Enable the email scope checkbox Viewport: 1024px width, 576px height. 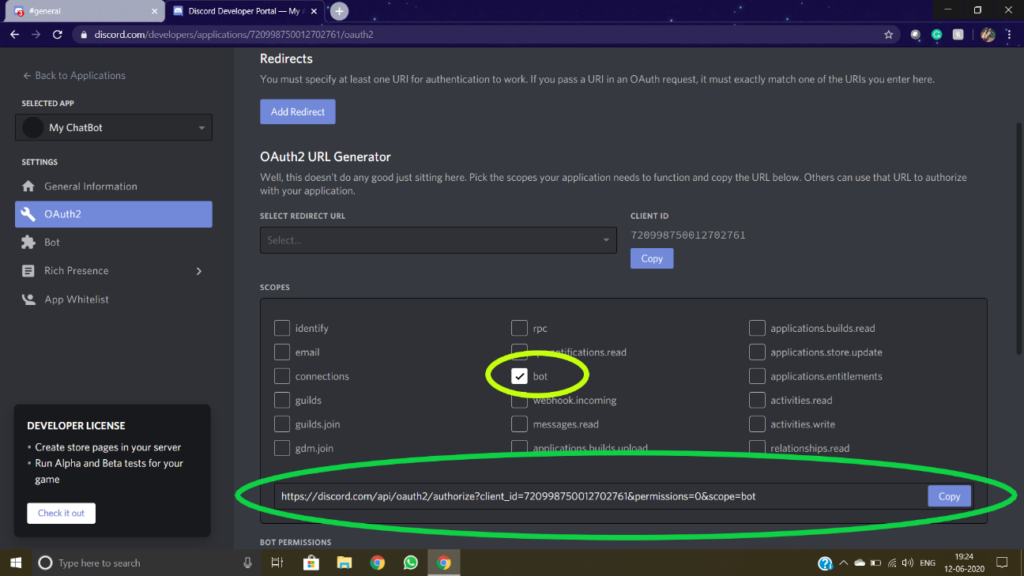(x=281, y=352)
